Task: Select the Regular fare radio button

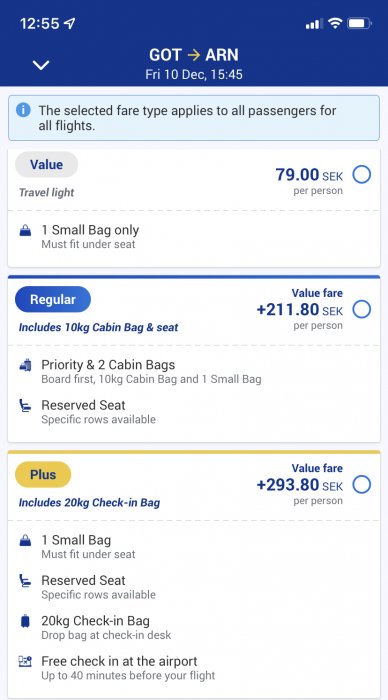Action: (x=362, y=309)
